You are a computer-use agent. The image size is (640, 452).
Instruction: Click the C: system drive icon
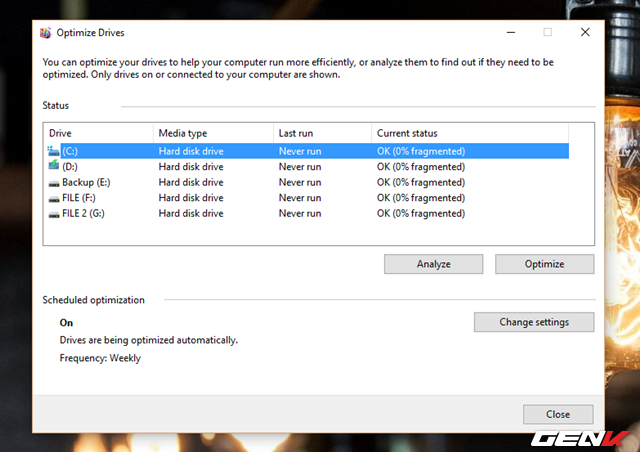click(53, 151)
